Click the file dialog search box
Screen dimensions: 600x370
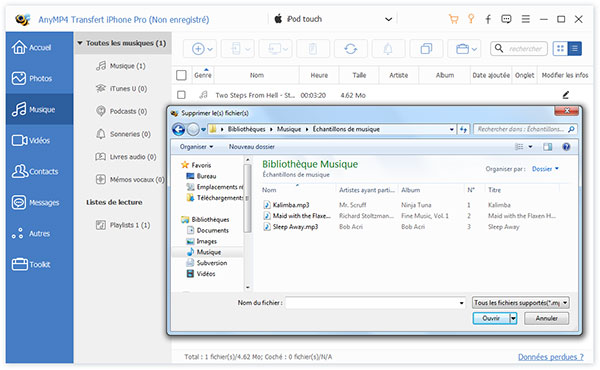(x=525, y=129)
